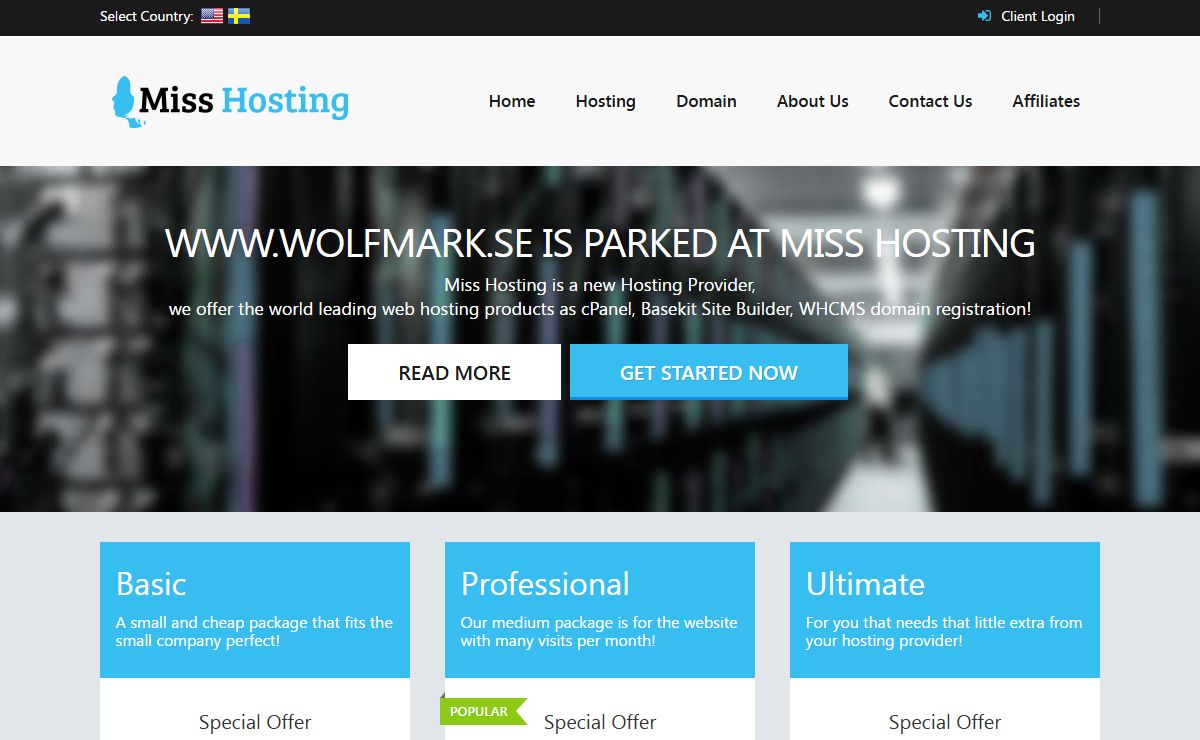
Task: Navigate to About Us page
Action: point(812,101)
